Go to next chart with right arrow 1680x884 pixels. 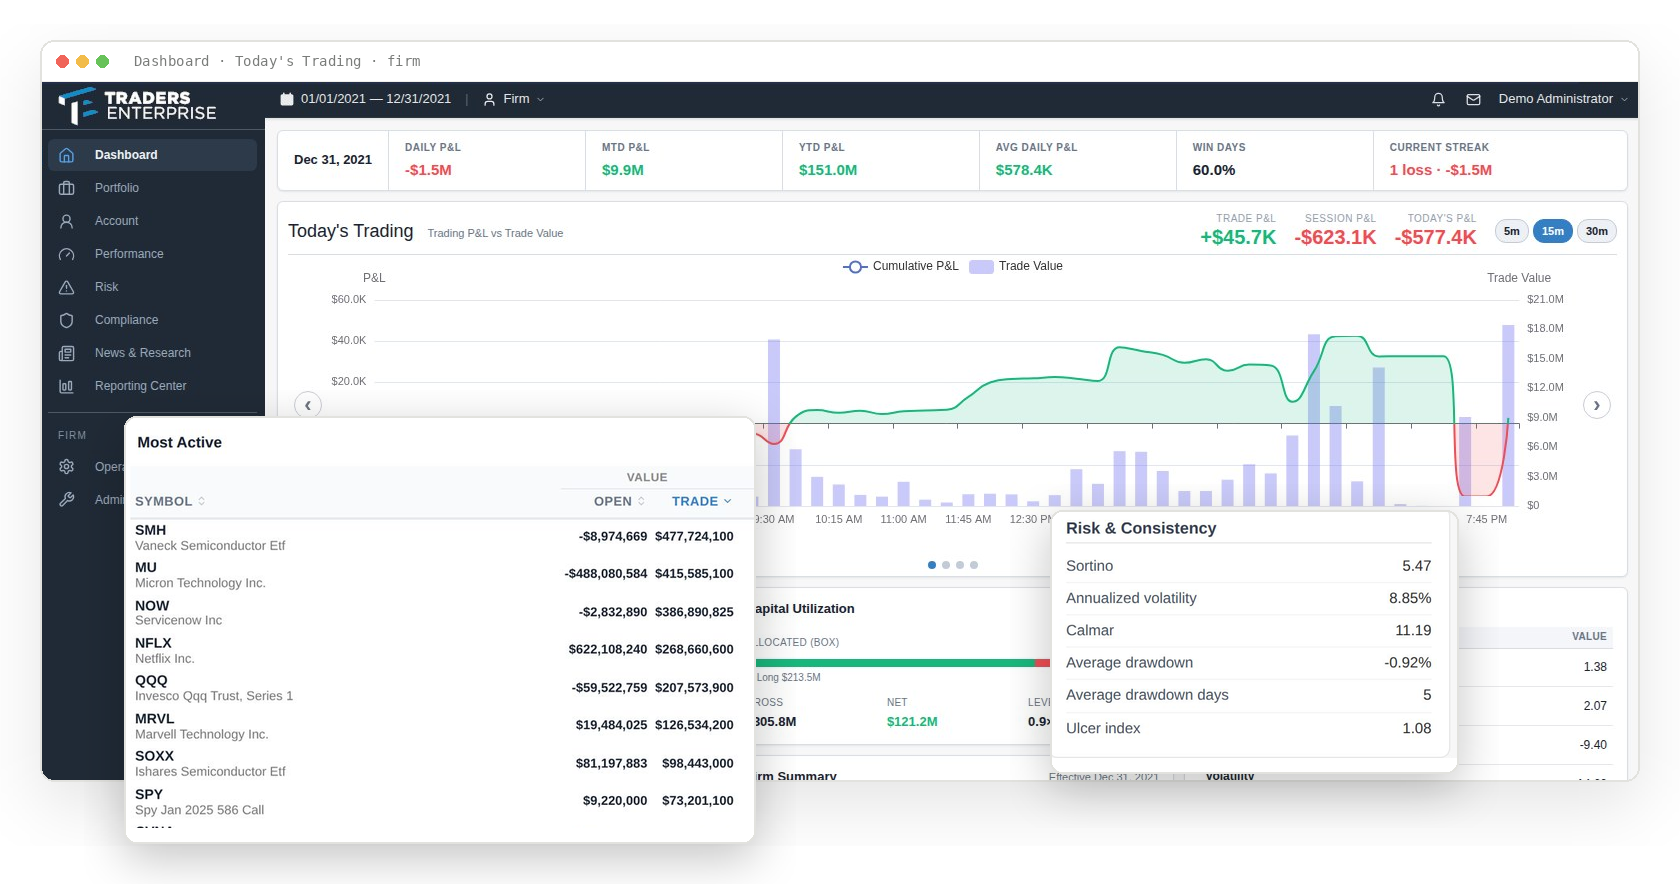click(x=1596, y=405)
